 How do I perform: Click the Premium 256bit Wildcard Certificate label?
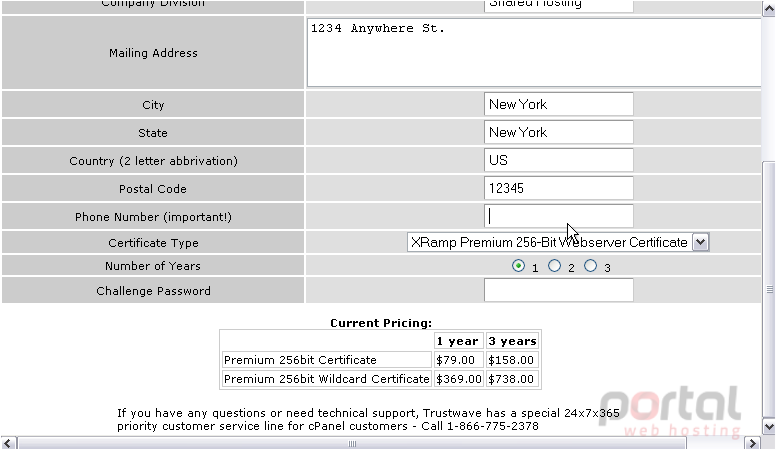point(327,379)
